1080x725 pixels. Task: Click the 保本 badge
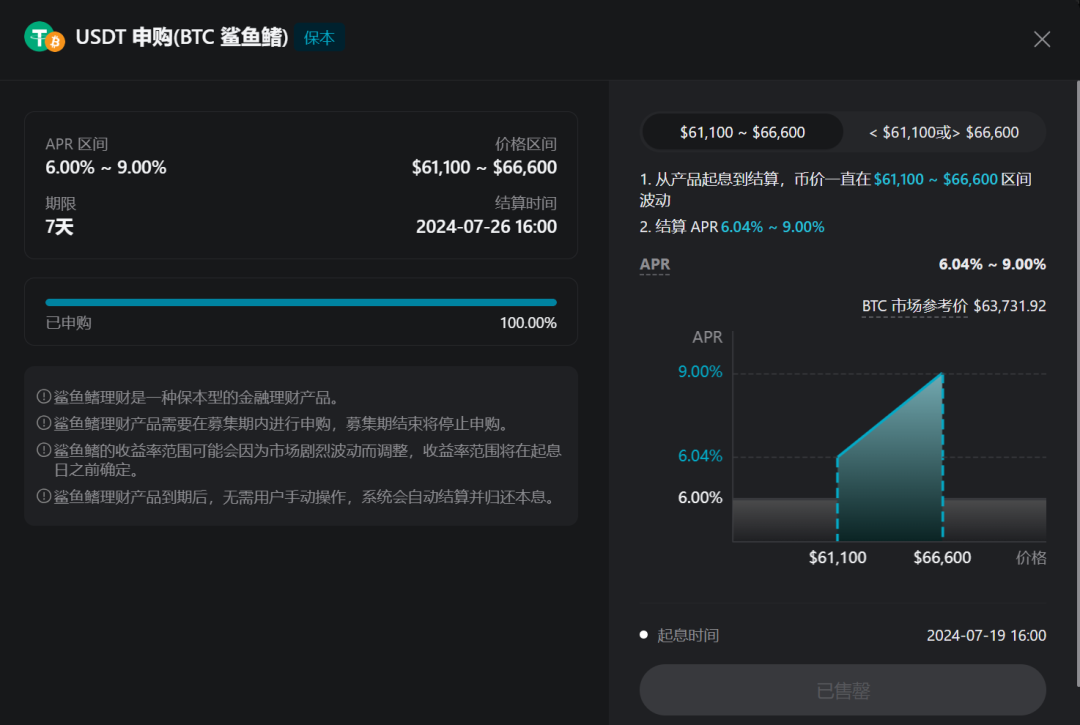click(319, 38)
